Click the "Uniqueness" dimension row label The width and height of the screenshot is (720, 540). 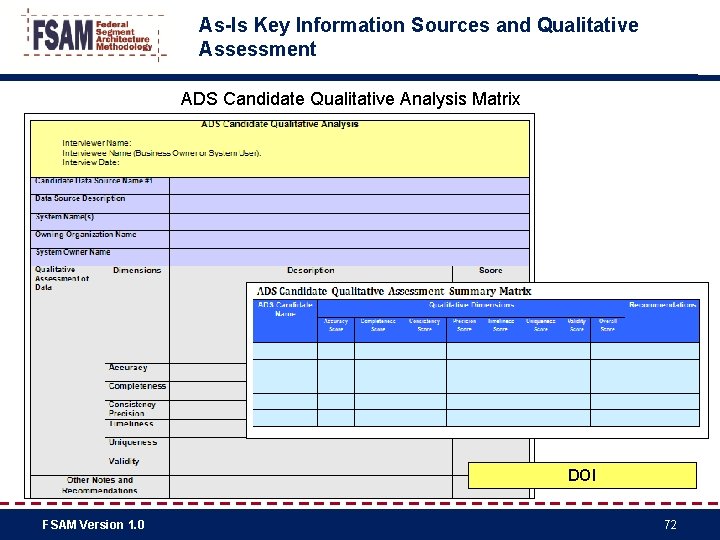click(x=133, y=442)
